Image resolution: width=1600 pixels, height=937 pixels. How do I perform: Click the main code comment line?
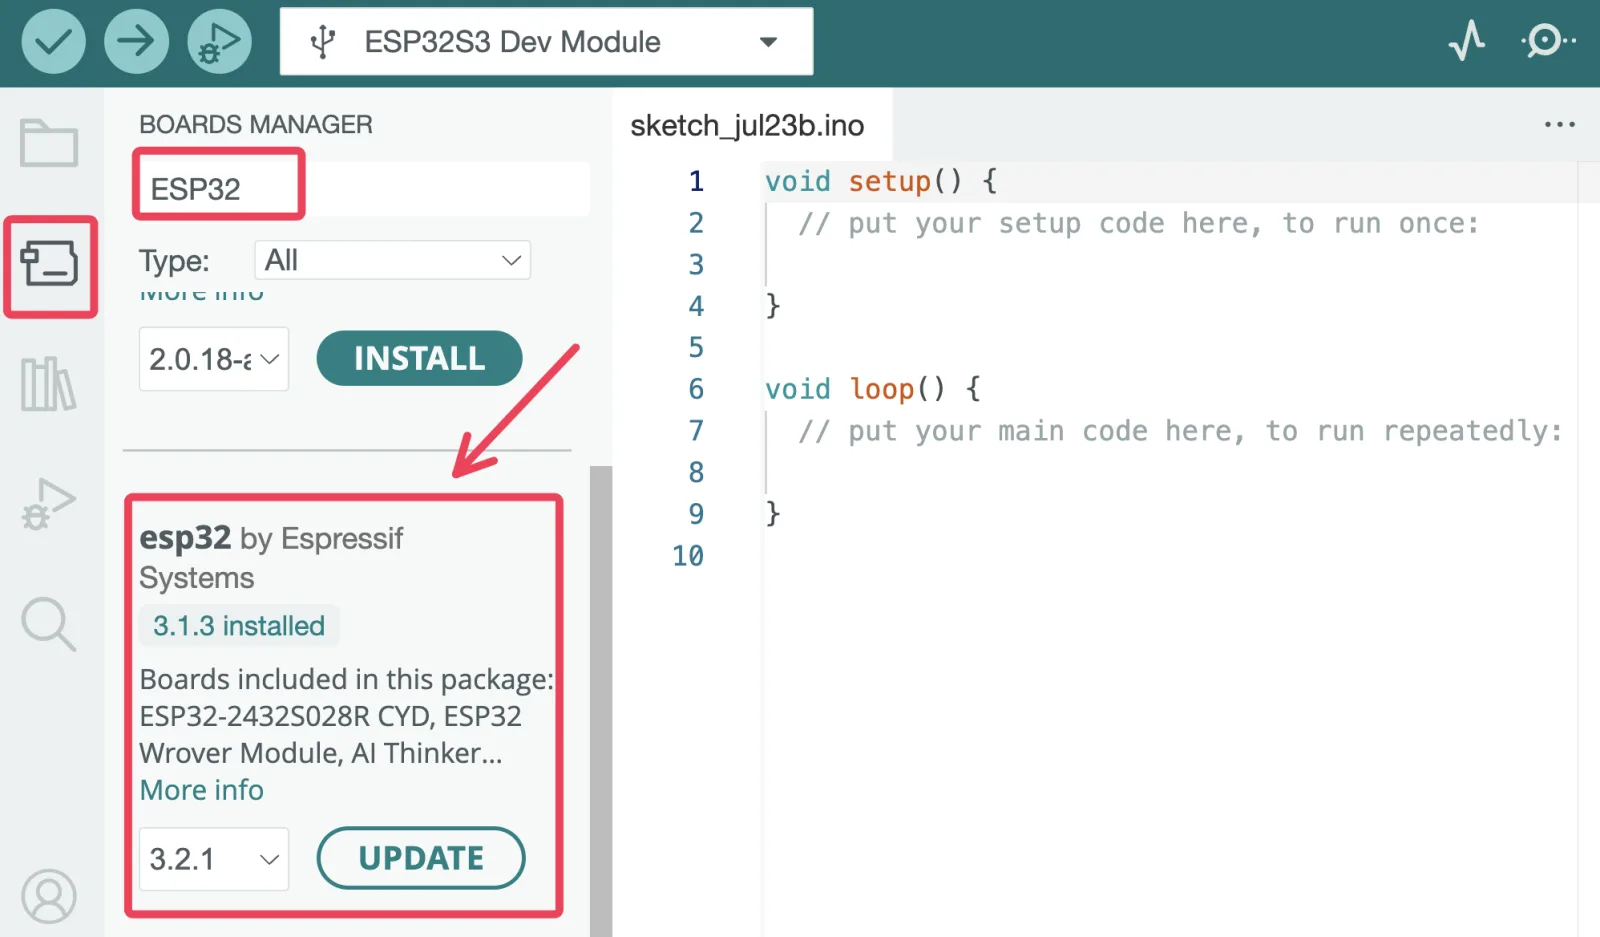(x=1180, y=431)
